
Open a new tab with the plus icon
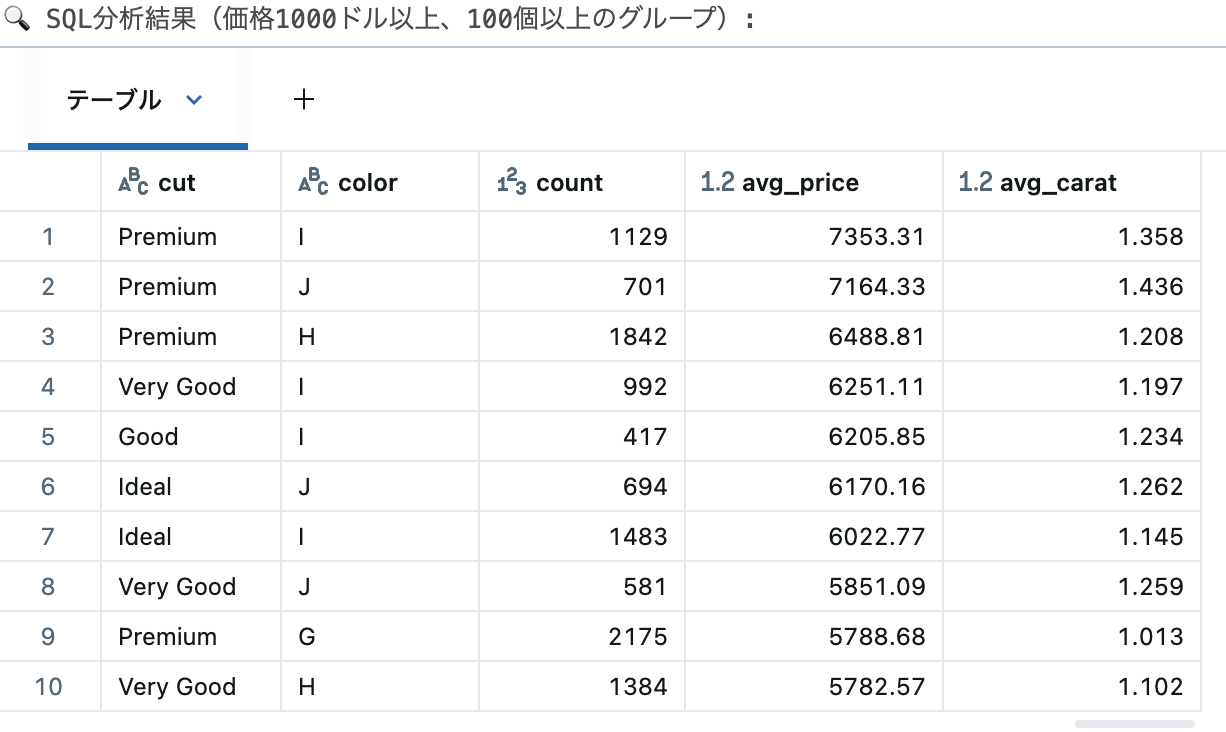click(x=303, y=99)
